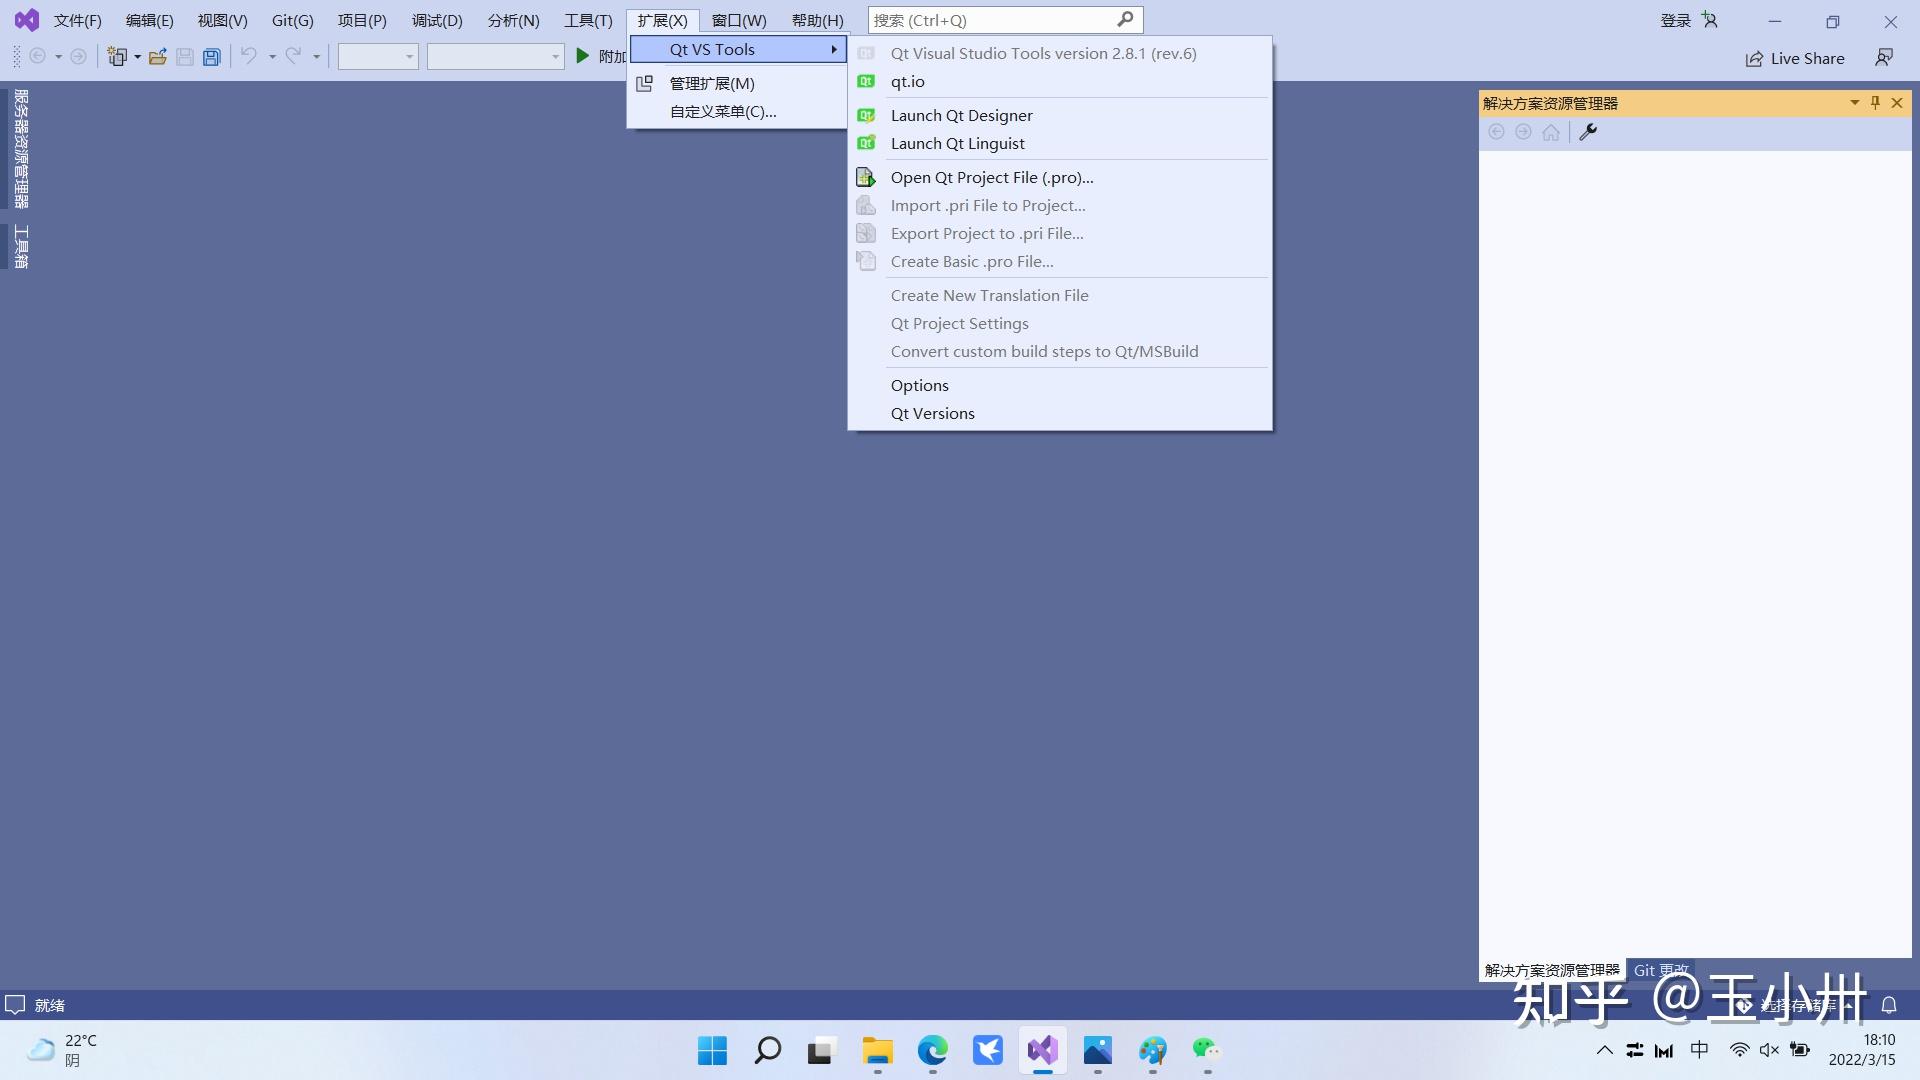This screenshot has height=1080, width=1920.
Task: Click the redo toolbar icon
Action: 293,57
